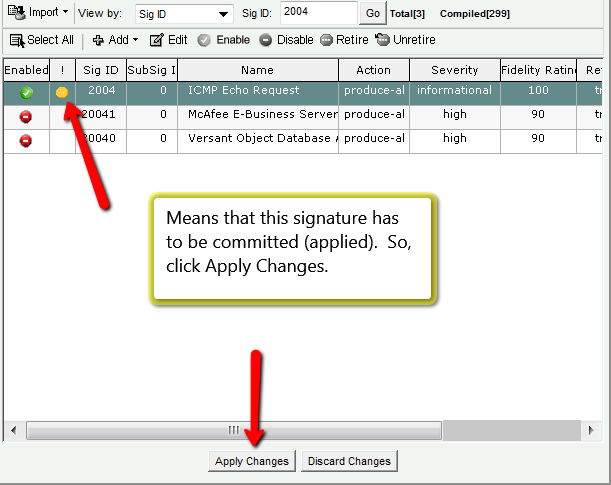Click the horizontal scrollbar thumb
Viewport: 611px width, 485px height.
[x=234, y=430]
